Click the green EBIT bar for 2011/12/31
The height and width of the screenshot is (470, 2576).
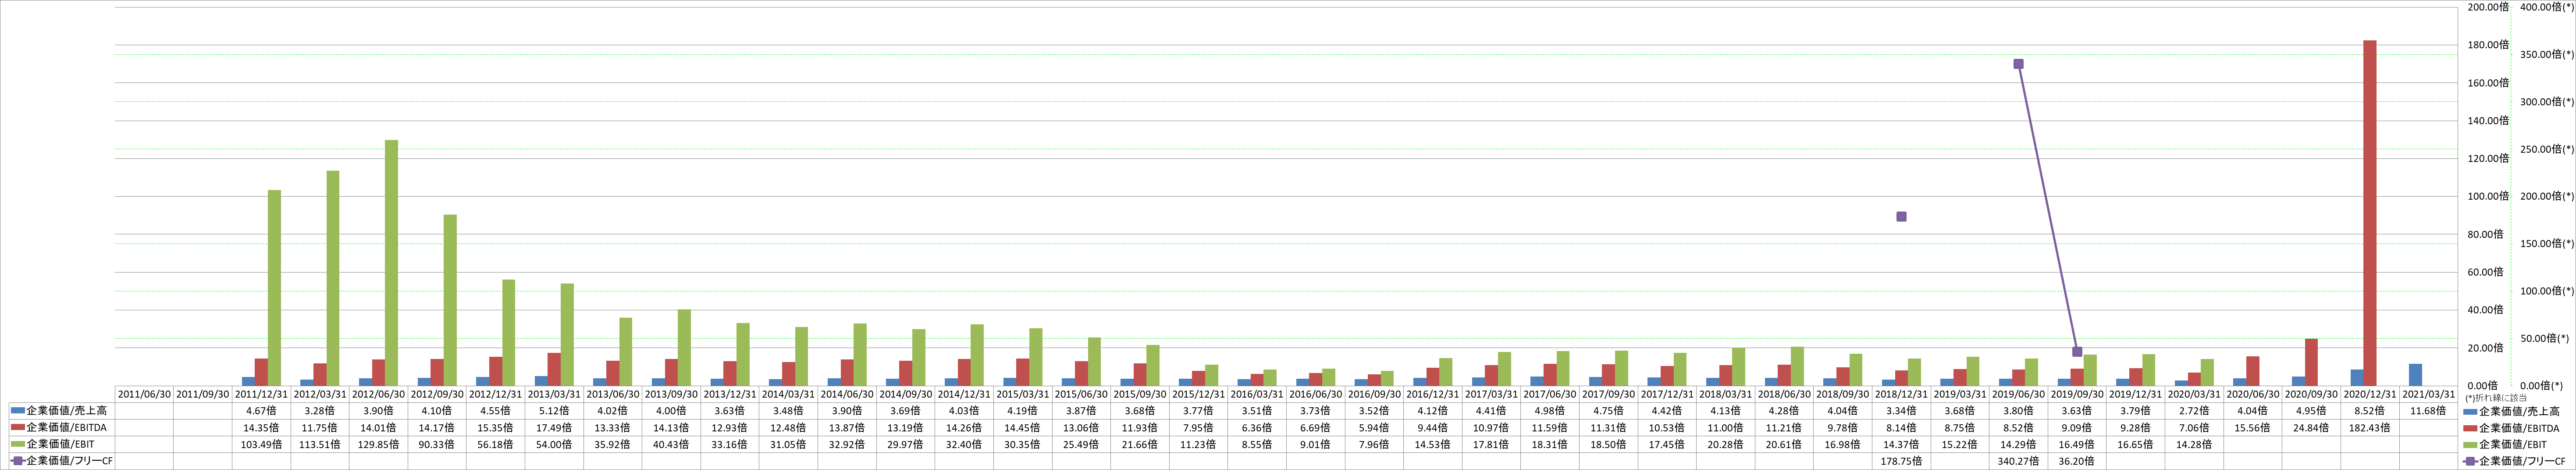click(274, 288)
